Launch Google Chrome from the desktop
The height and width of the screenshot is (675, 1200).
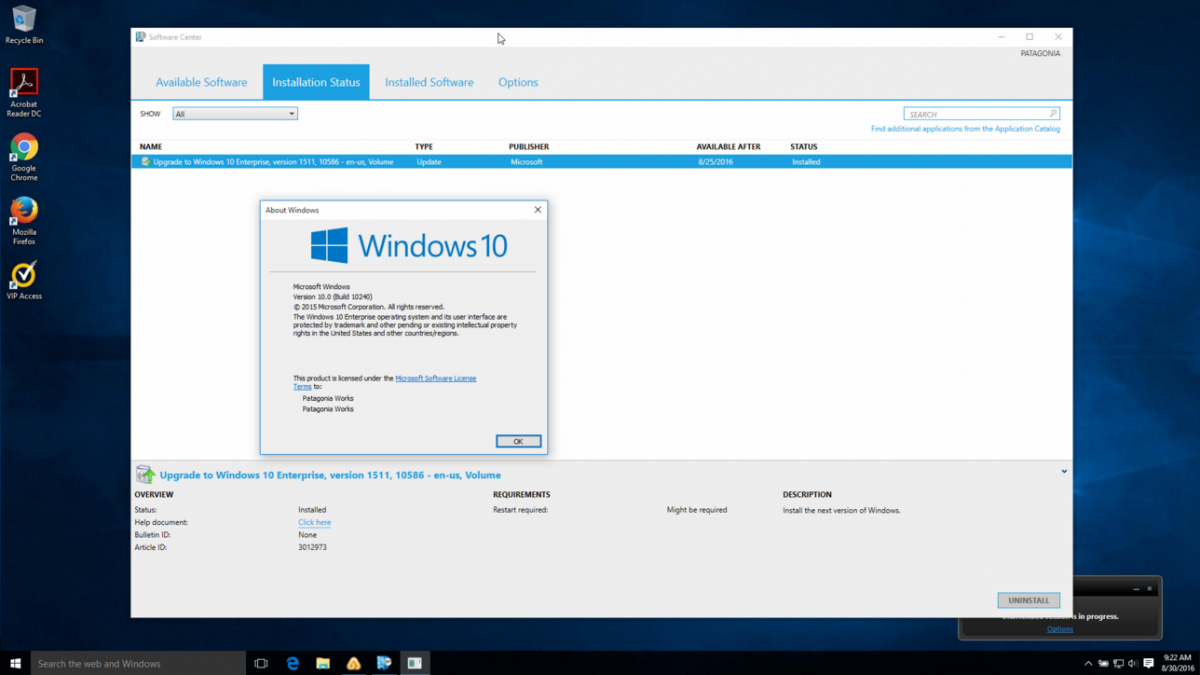24,150
